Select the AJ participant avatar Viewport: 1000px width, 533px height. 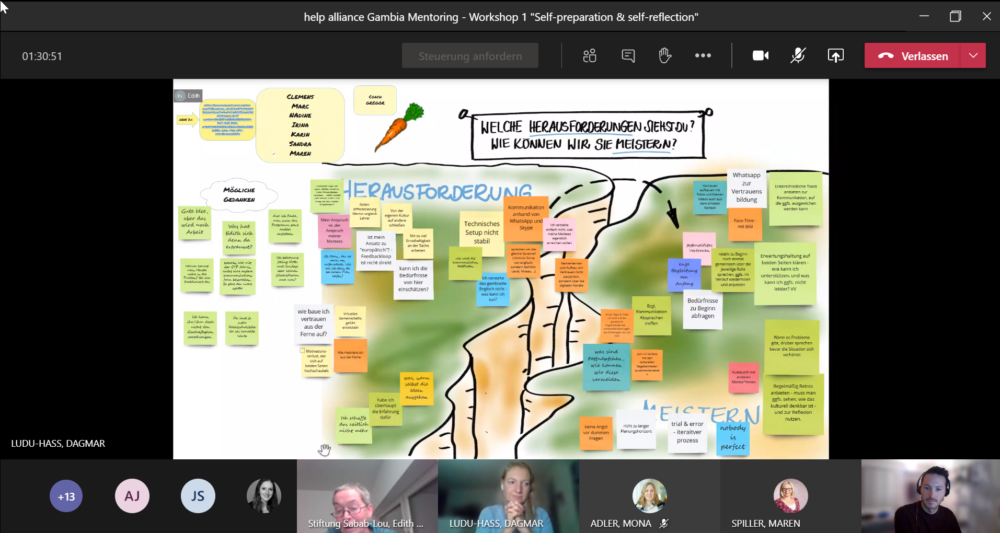131,496
